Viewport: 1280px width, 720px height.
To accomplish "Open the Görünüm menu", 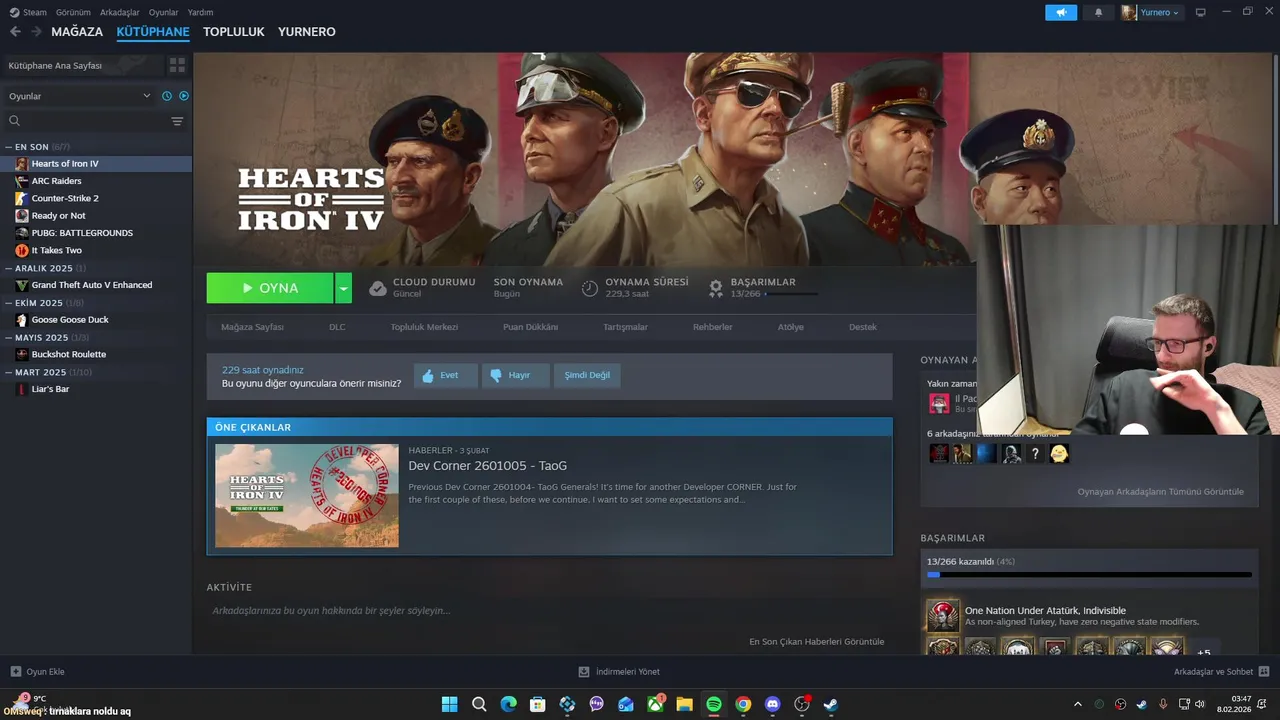I will point(73,12).
